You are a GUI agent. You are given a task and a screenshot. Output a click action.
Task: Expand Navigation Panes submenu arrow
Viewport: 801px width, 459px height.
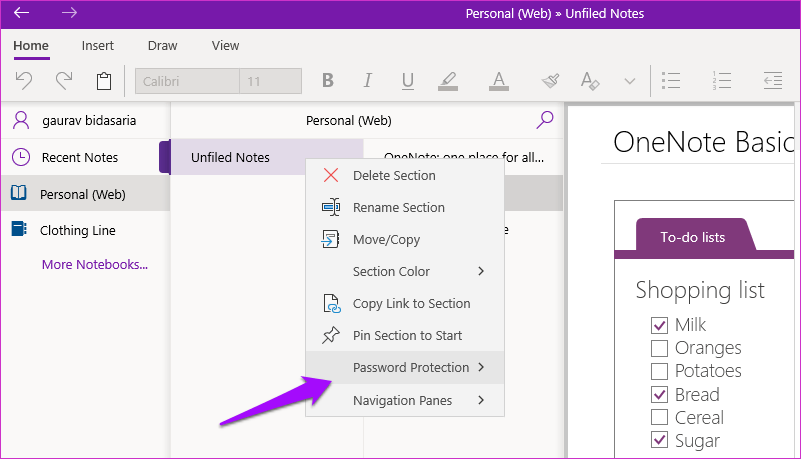coord(481,400)
